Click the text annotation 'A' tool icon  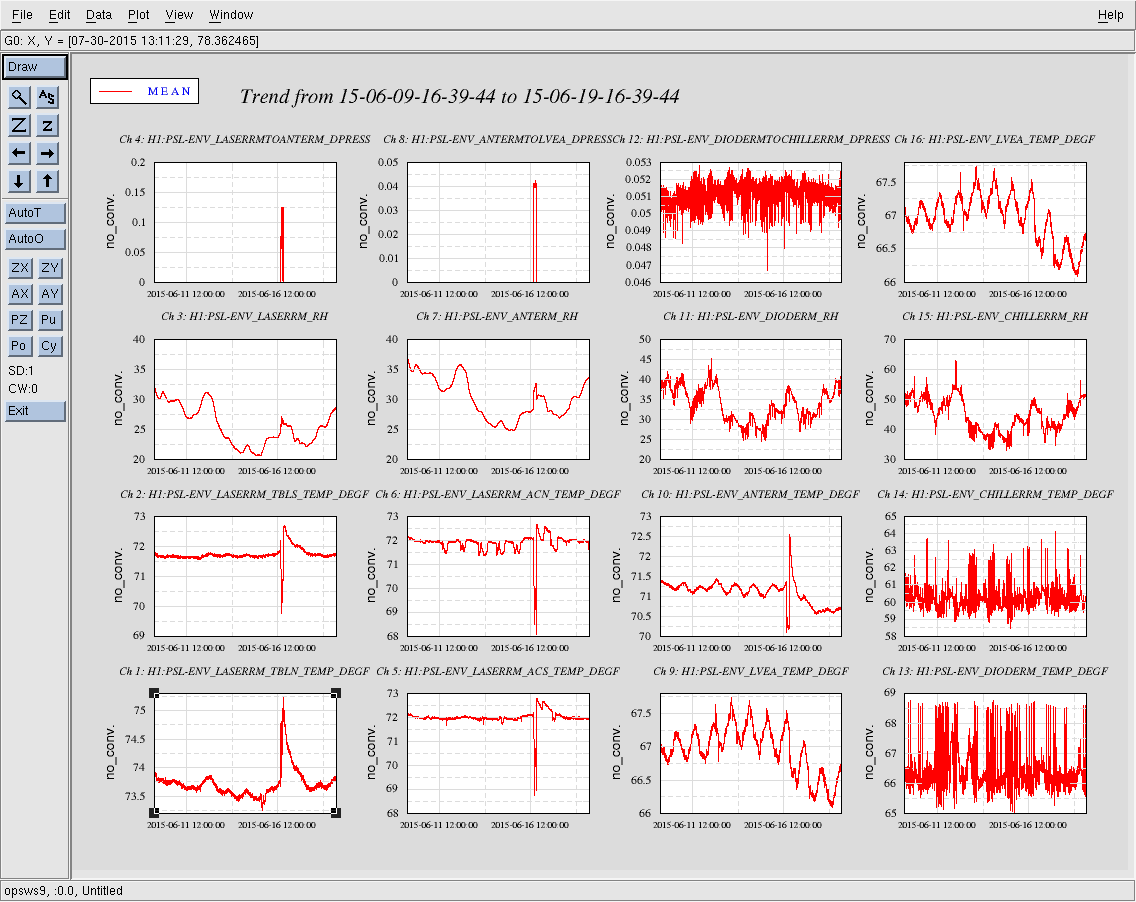[x=47, y=97]
